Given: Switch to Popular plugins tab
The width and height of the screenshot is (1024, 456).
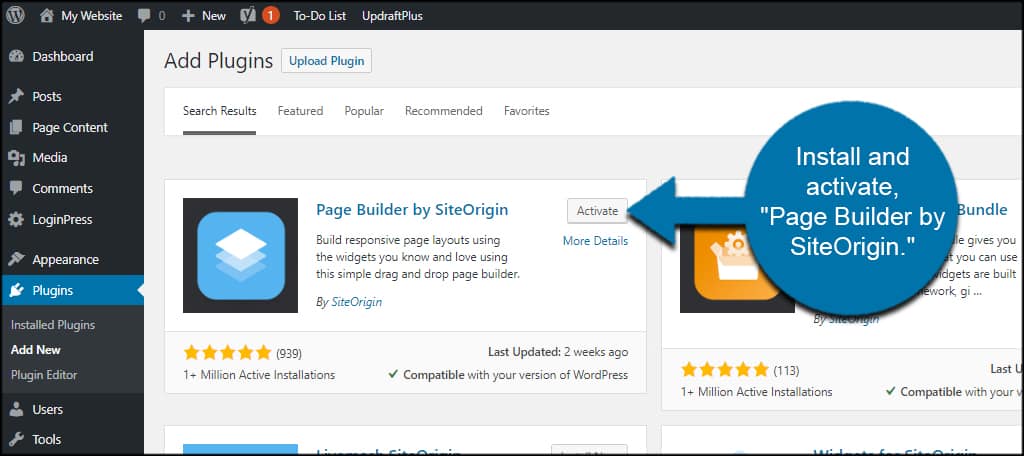Looking at the screenshot, I should pos(364,111).
